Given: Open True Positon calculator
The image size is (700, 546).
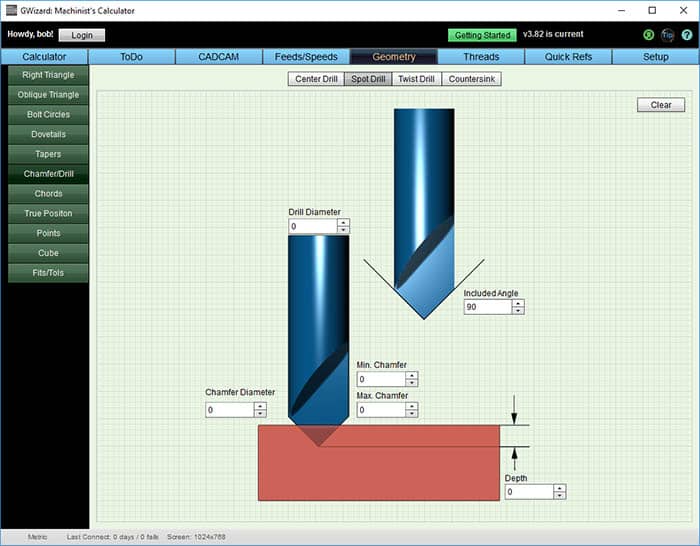Looking at the screenshot, I should pyautogui.click(x=48, y=213).
